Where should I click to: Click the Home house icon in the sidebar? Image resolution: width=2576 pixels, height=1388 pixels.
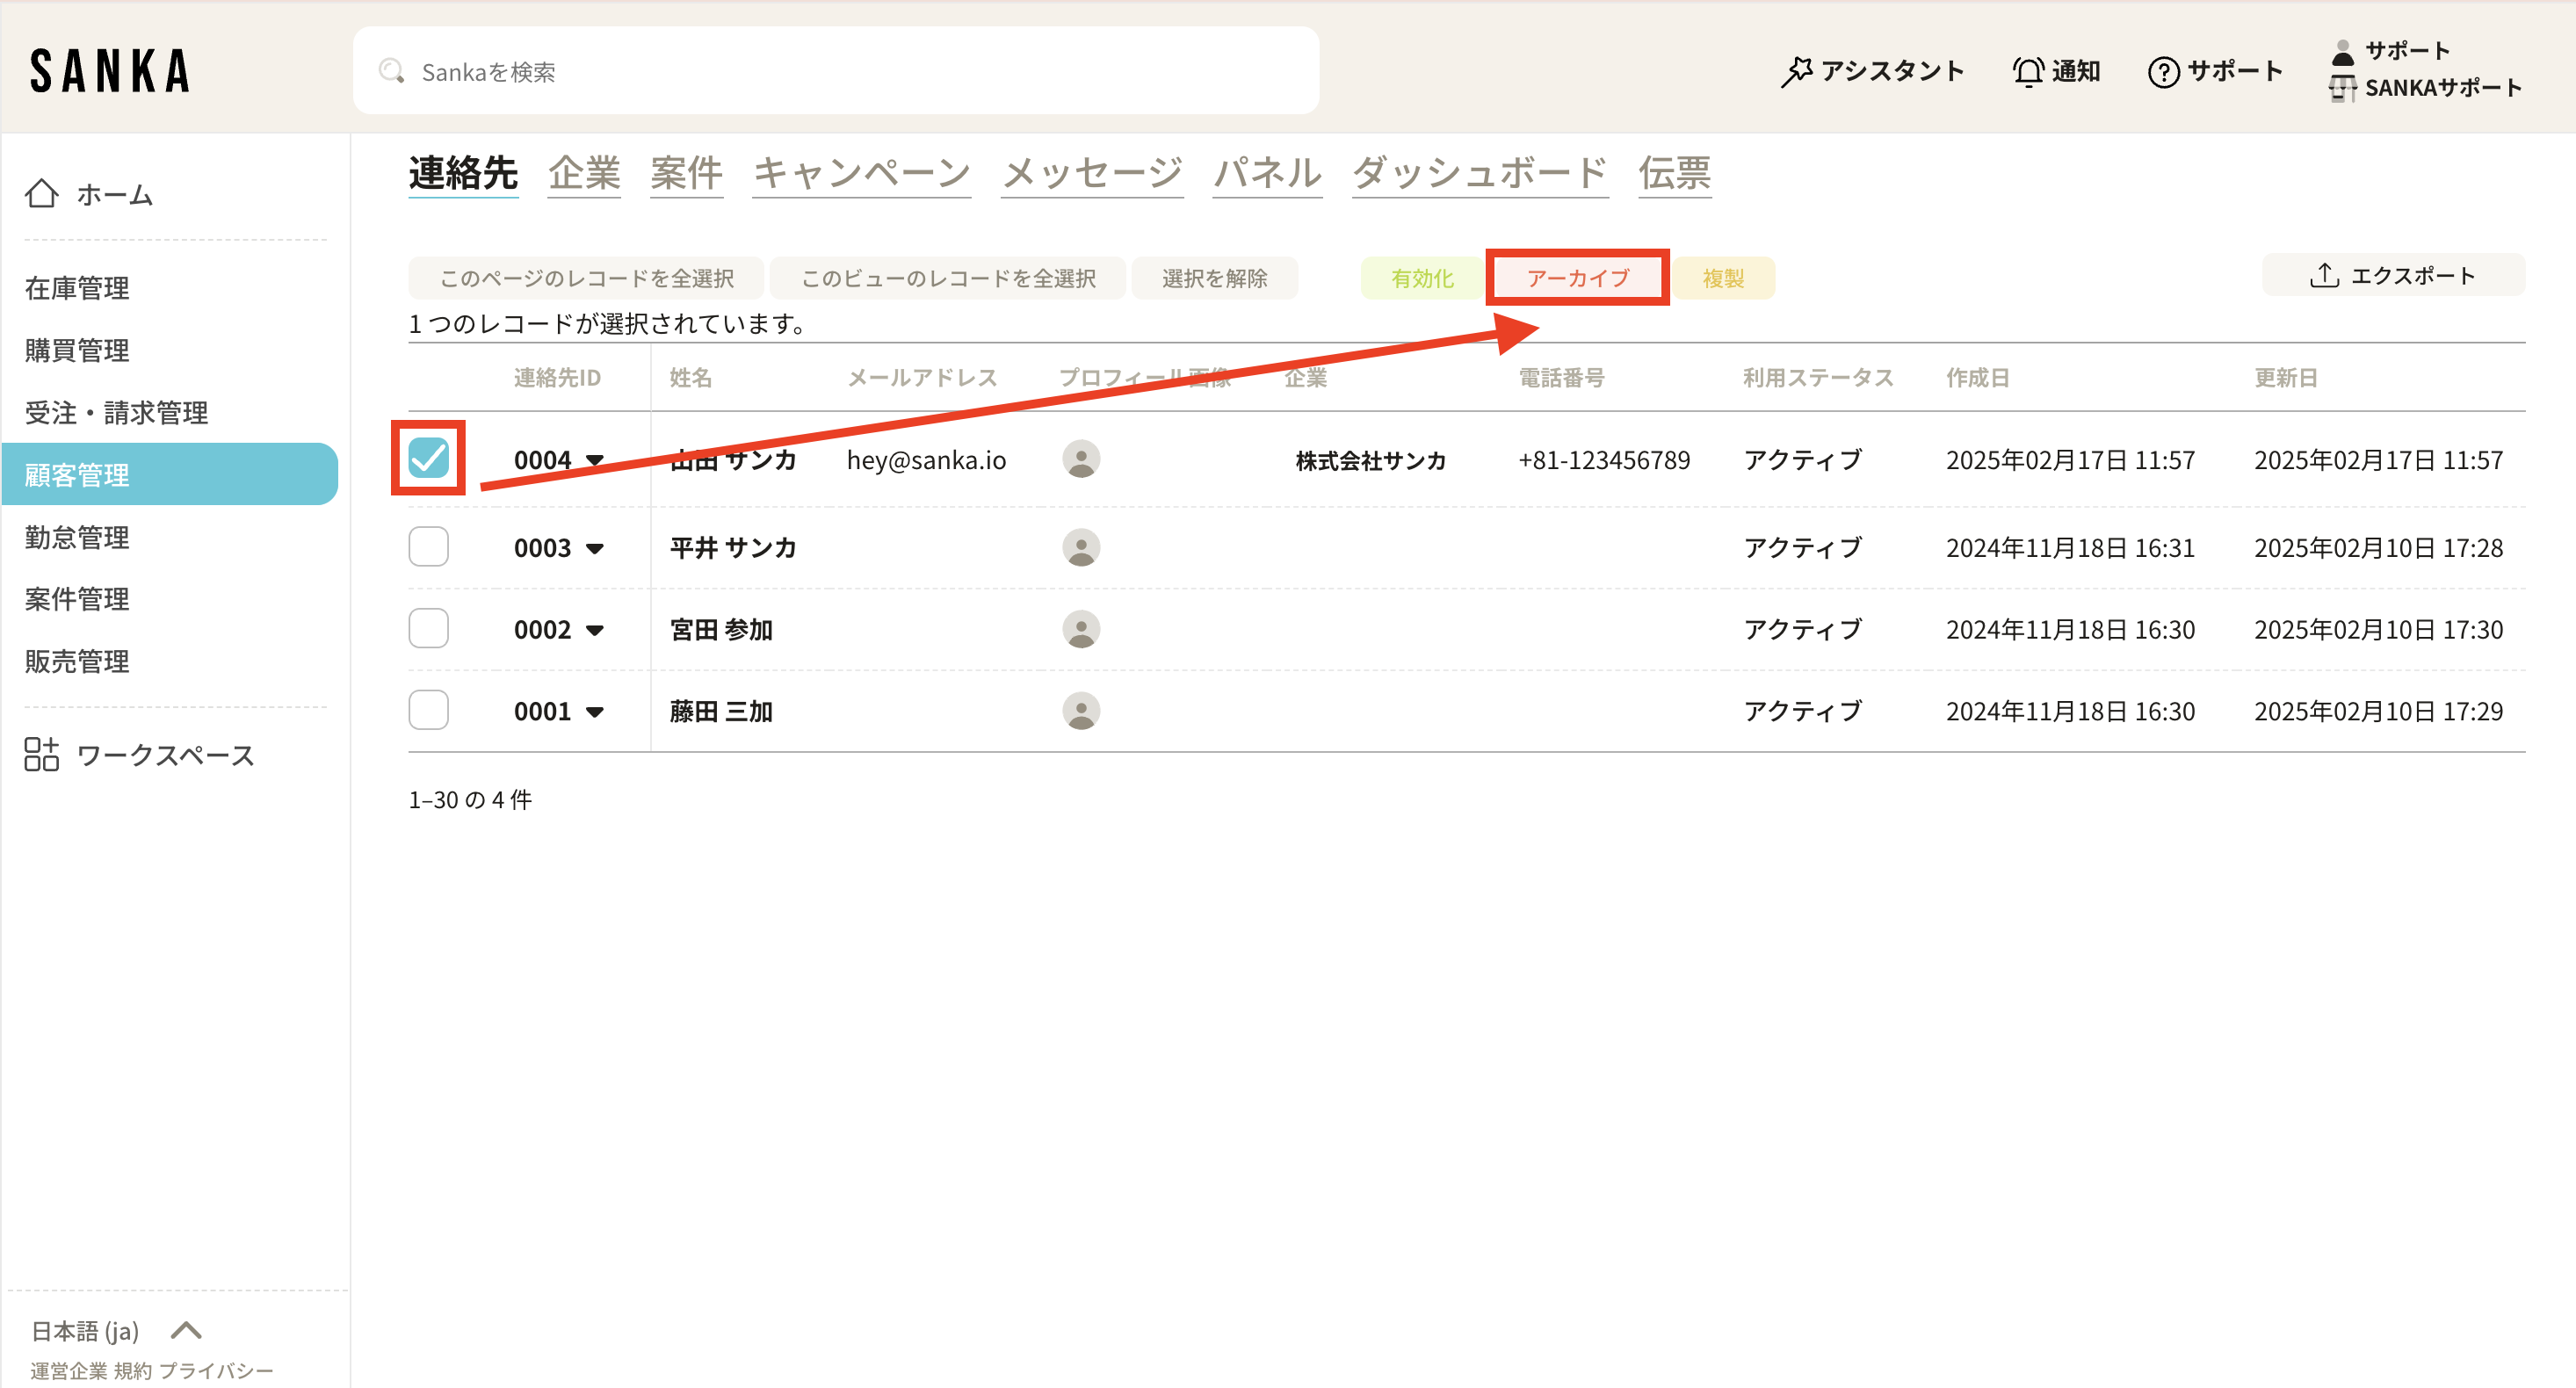(41, 194)
